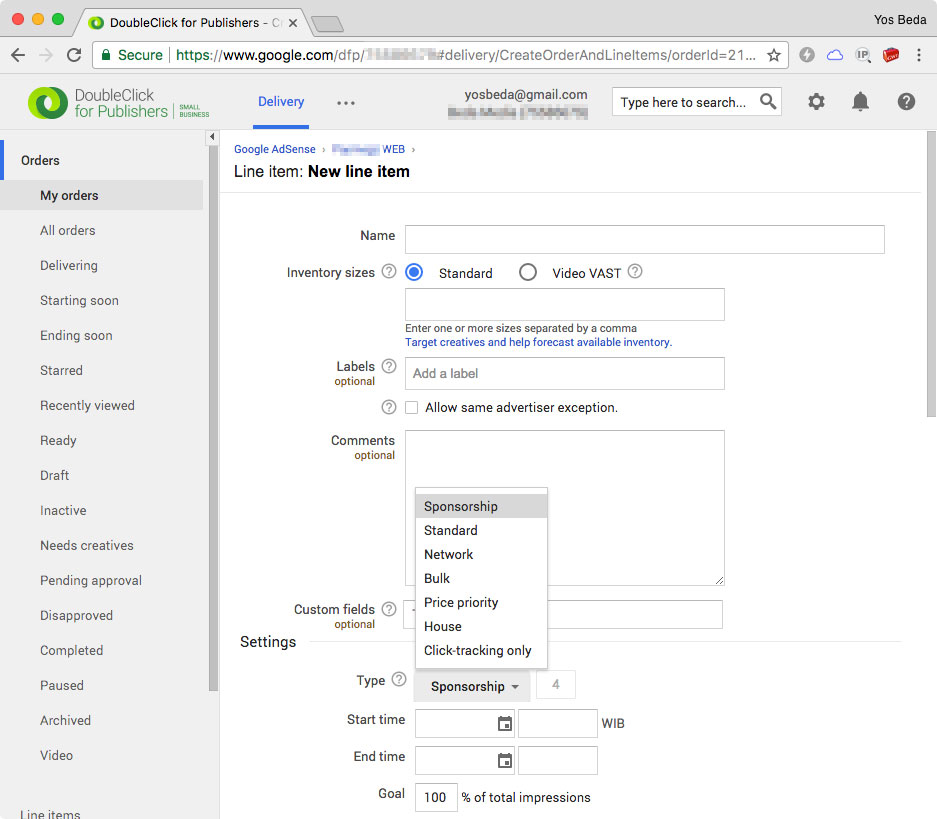Click the line item Name field
This screenshot has height=819, width=937.
(645, 239)
